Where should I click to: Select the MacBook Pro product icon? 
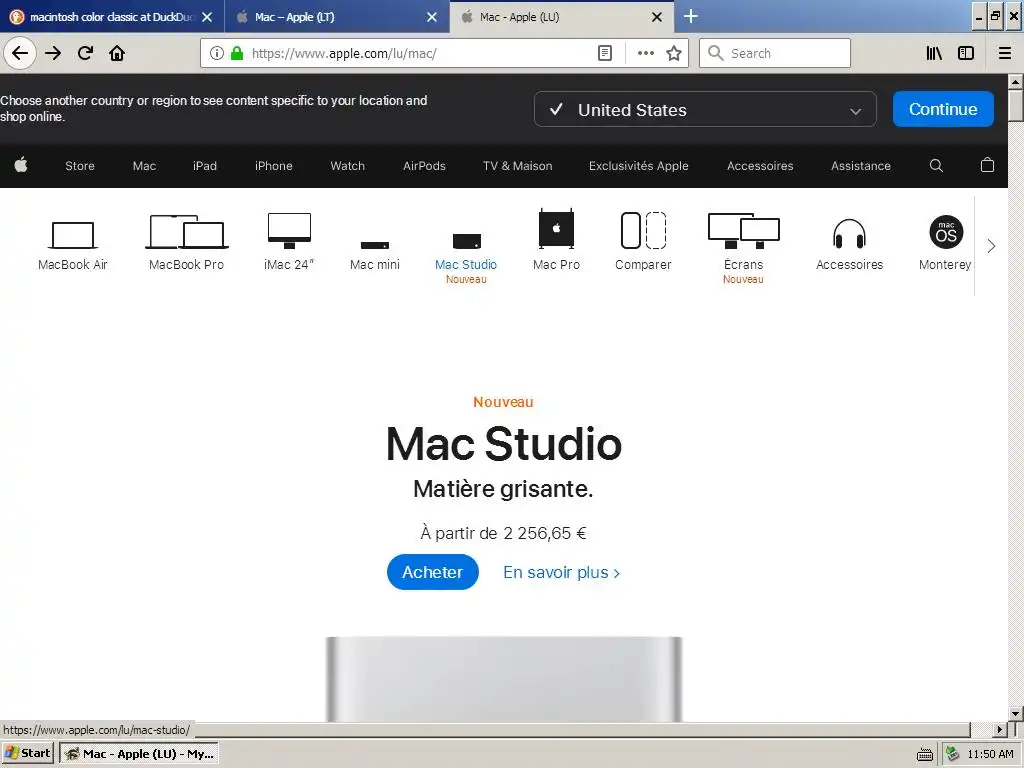click(186, 232)
